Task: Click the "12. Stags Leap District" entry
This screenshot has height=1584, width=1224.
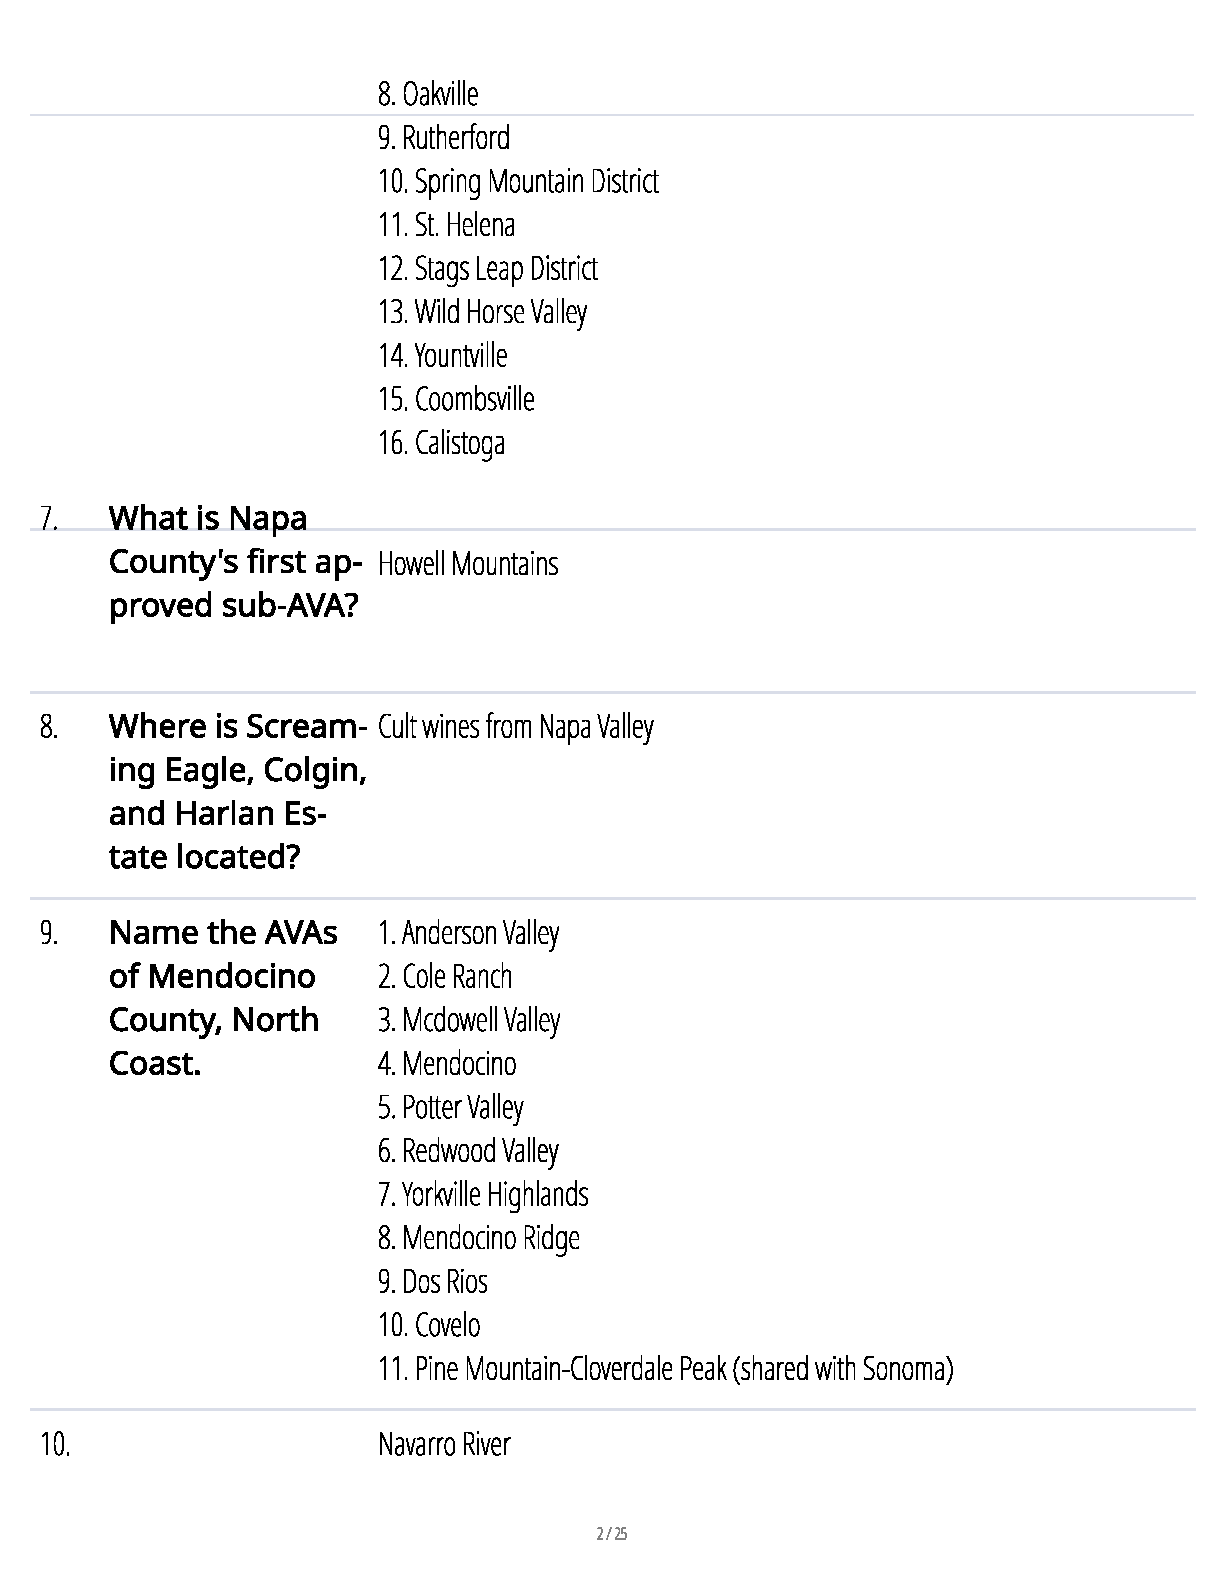Action: (x=487, y=269)
